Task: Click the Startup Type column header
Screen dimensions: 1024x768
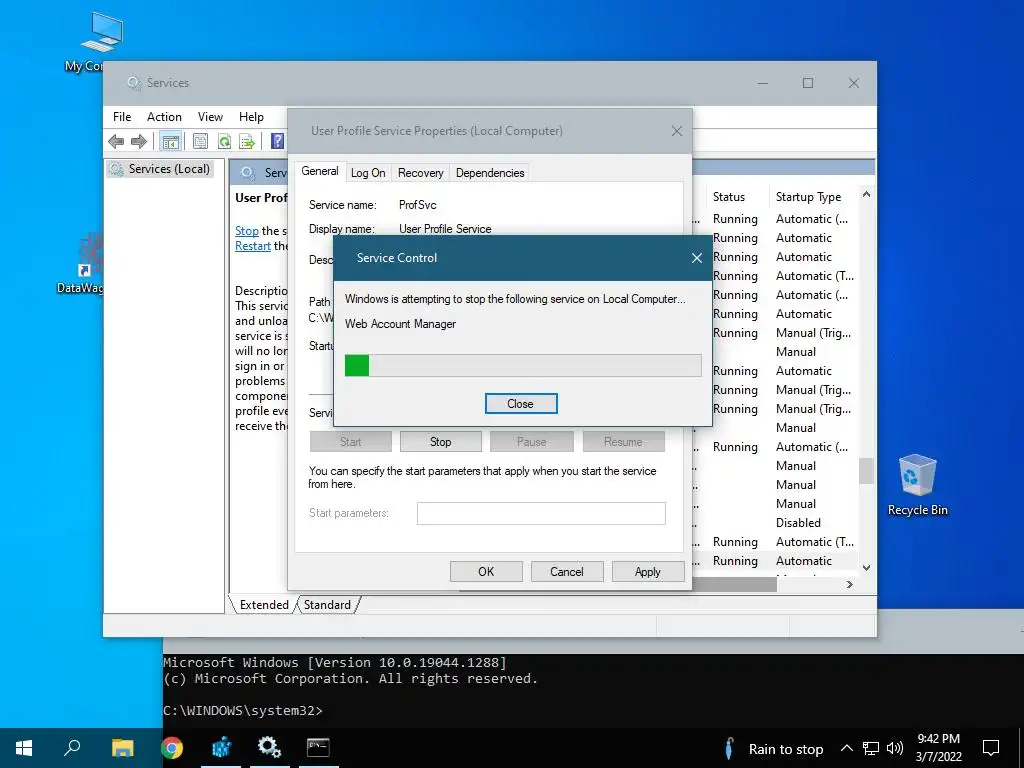Action: [808, 197]
